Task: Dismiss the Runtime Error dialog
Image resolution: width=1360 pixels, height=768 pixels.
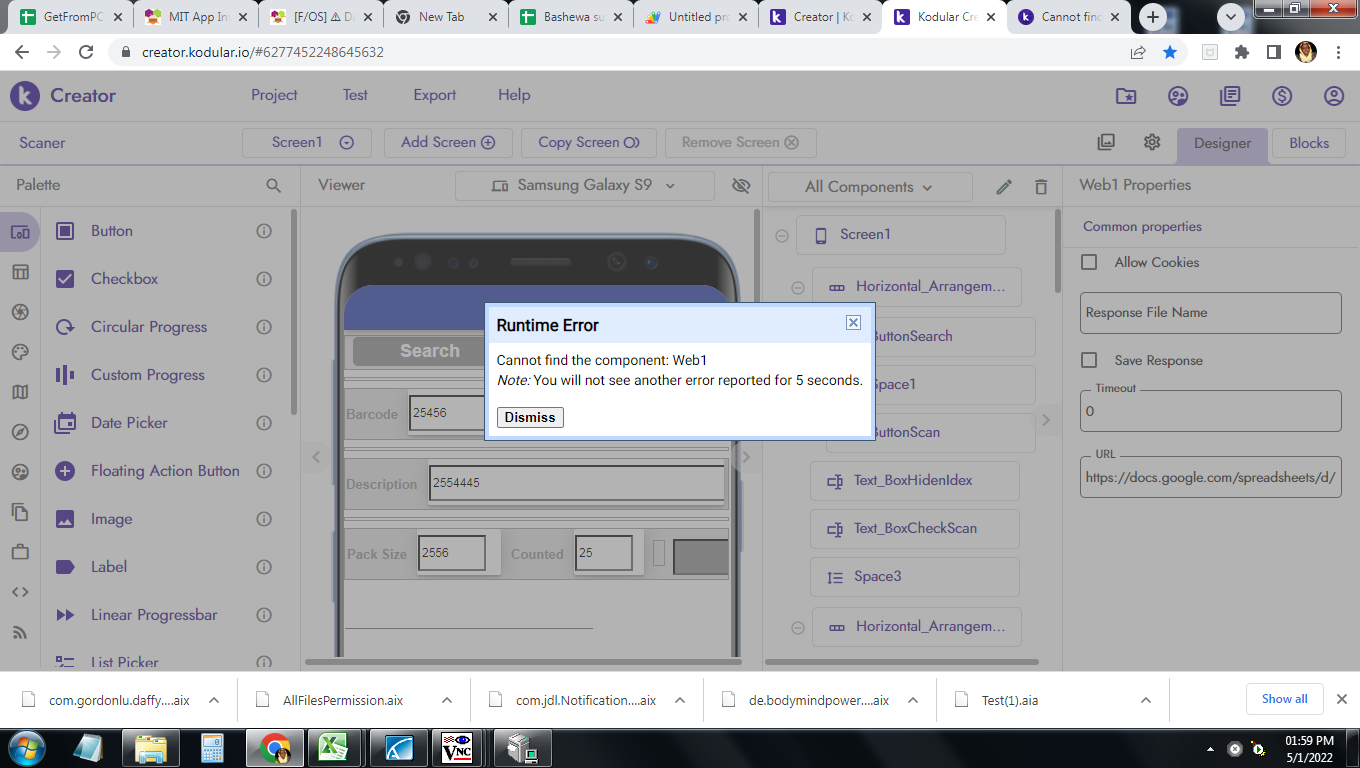Action: [x=530, y=417]
